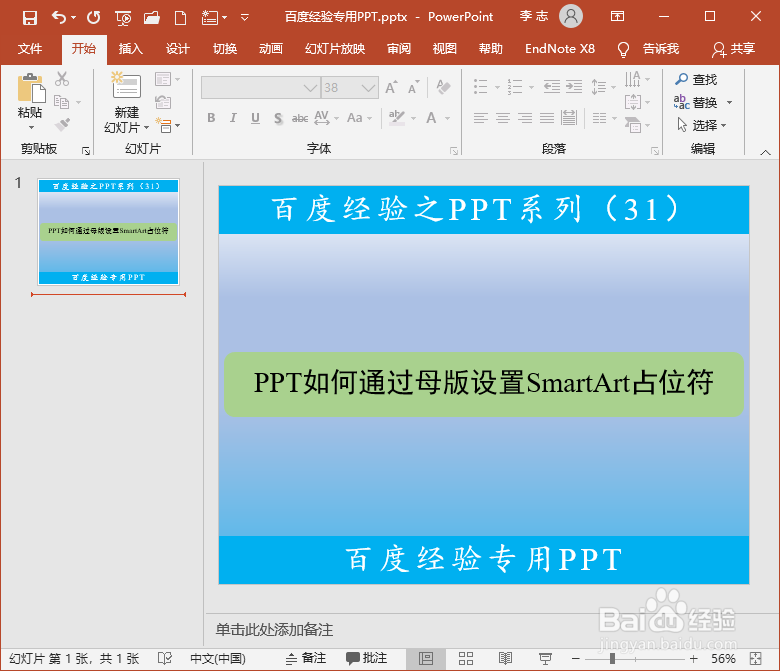Expand the New Slide dropdown arrow
Image resolution: width=780 pixels, height=671 pixels.
pyautogui.click(x=146, y=128)
